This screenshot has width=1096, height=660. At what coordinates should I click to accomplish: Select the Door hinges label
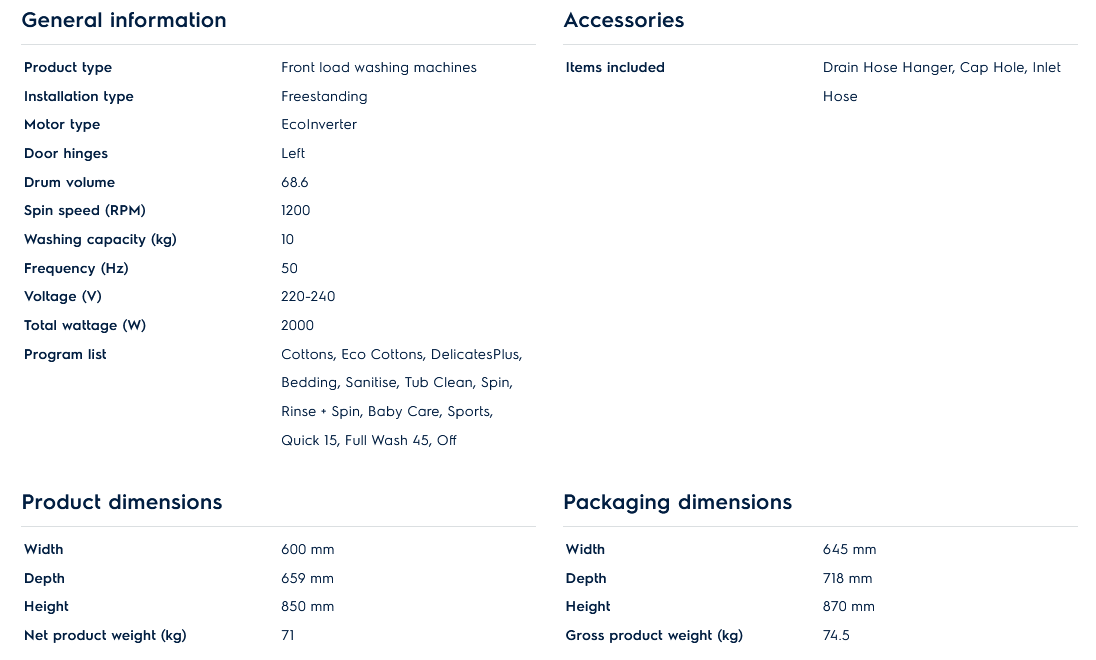click(66, 154)
